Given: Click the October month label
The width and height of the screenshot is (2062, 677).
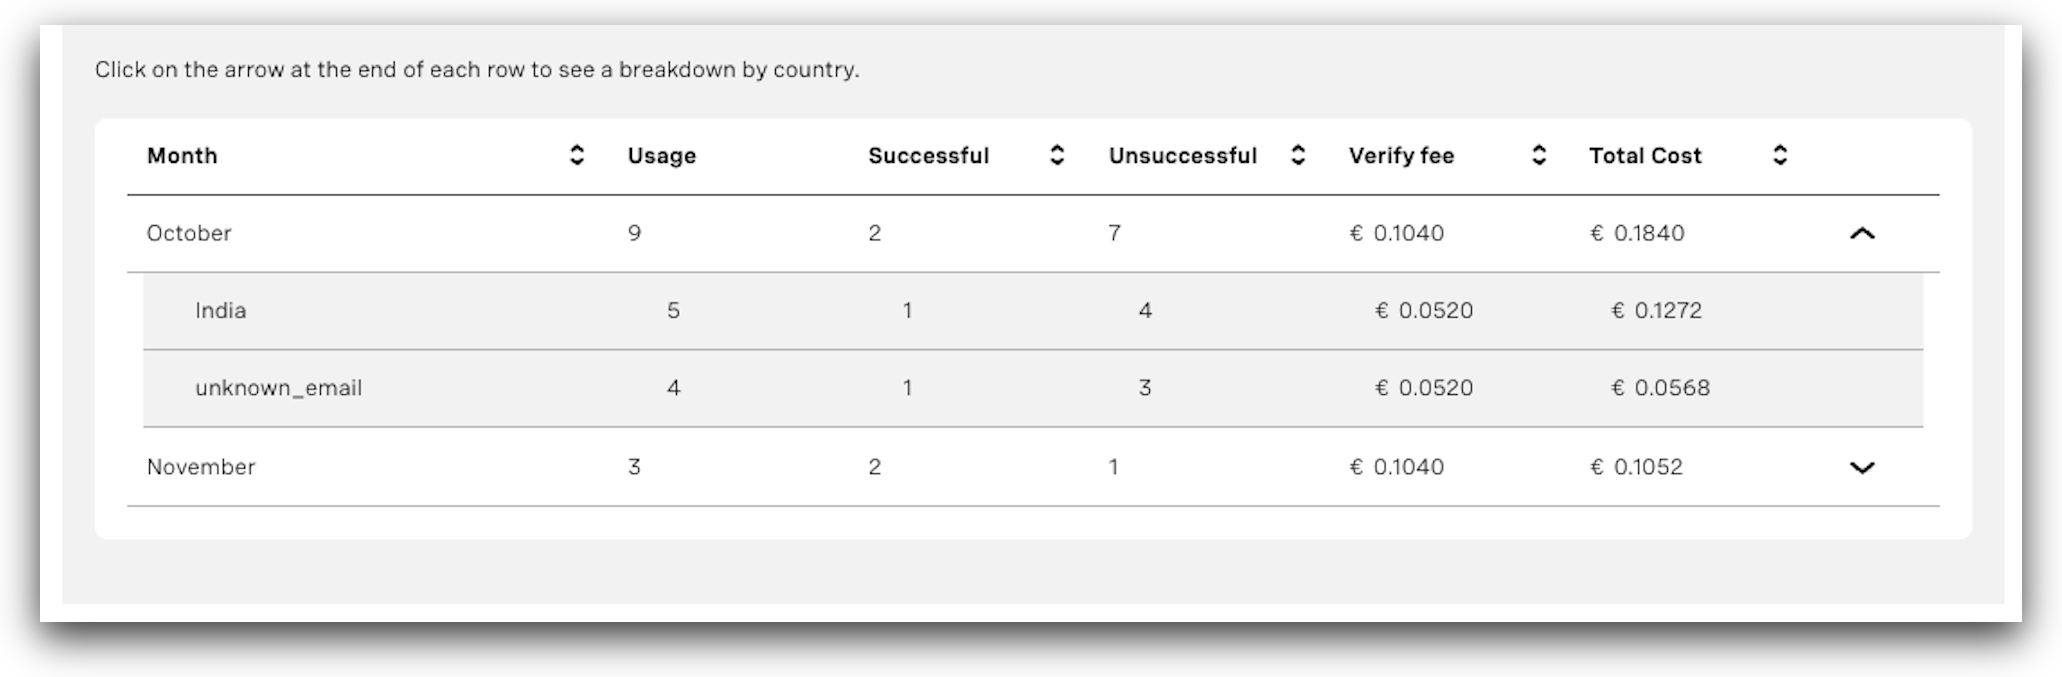Looking at the screenshot, I should pos(189,233).
